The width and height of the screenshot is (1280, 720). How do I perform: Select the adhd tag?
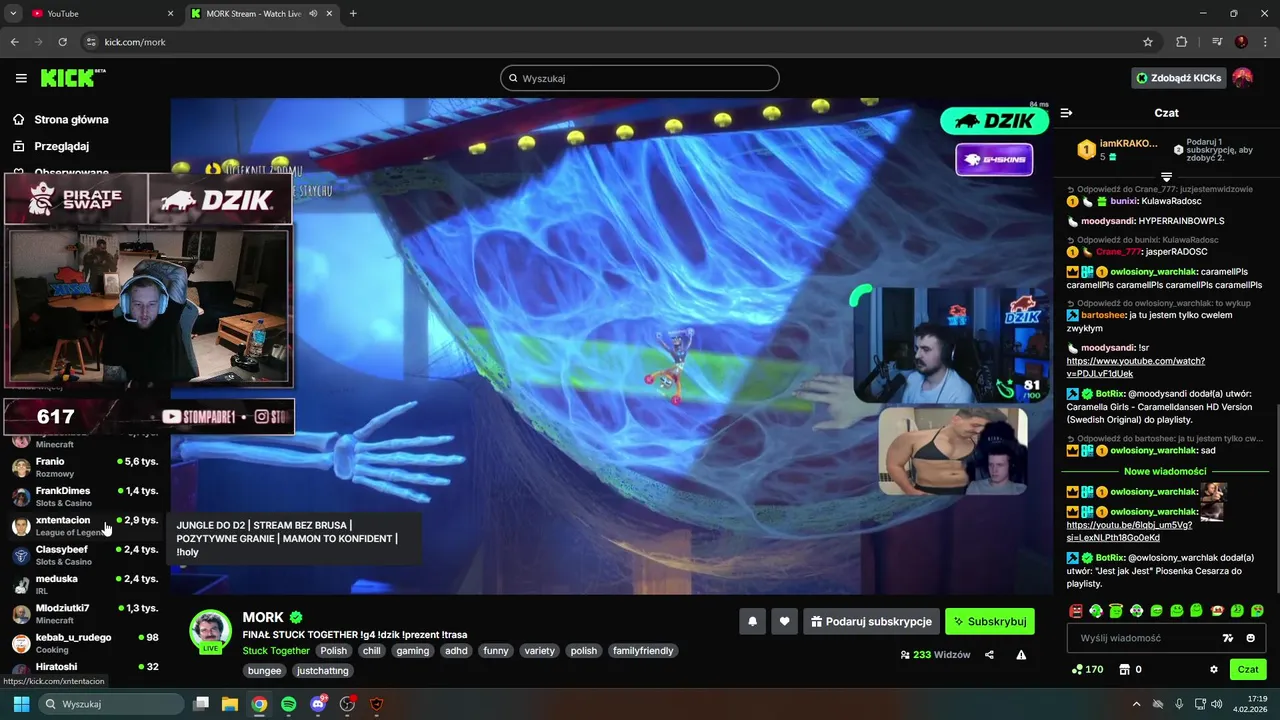457,650
